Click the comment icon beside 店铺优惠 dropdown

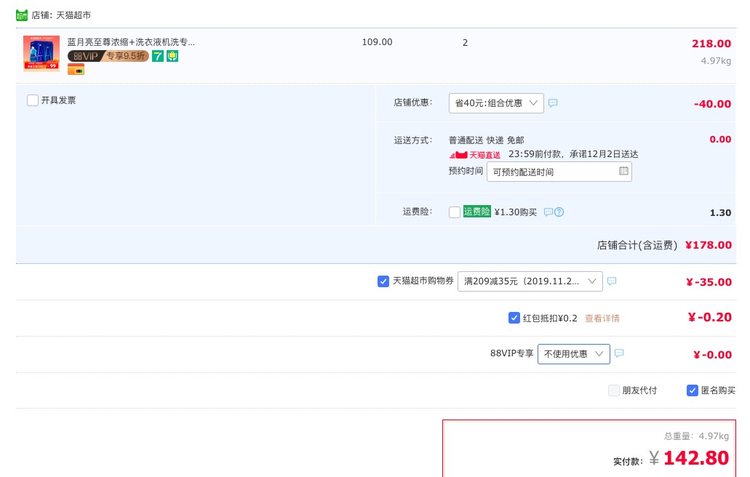[x=553, y=103]
